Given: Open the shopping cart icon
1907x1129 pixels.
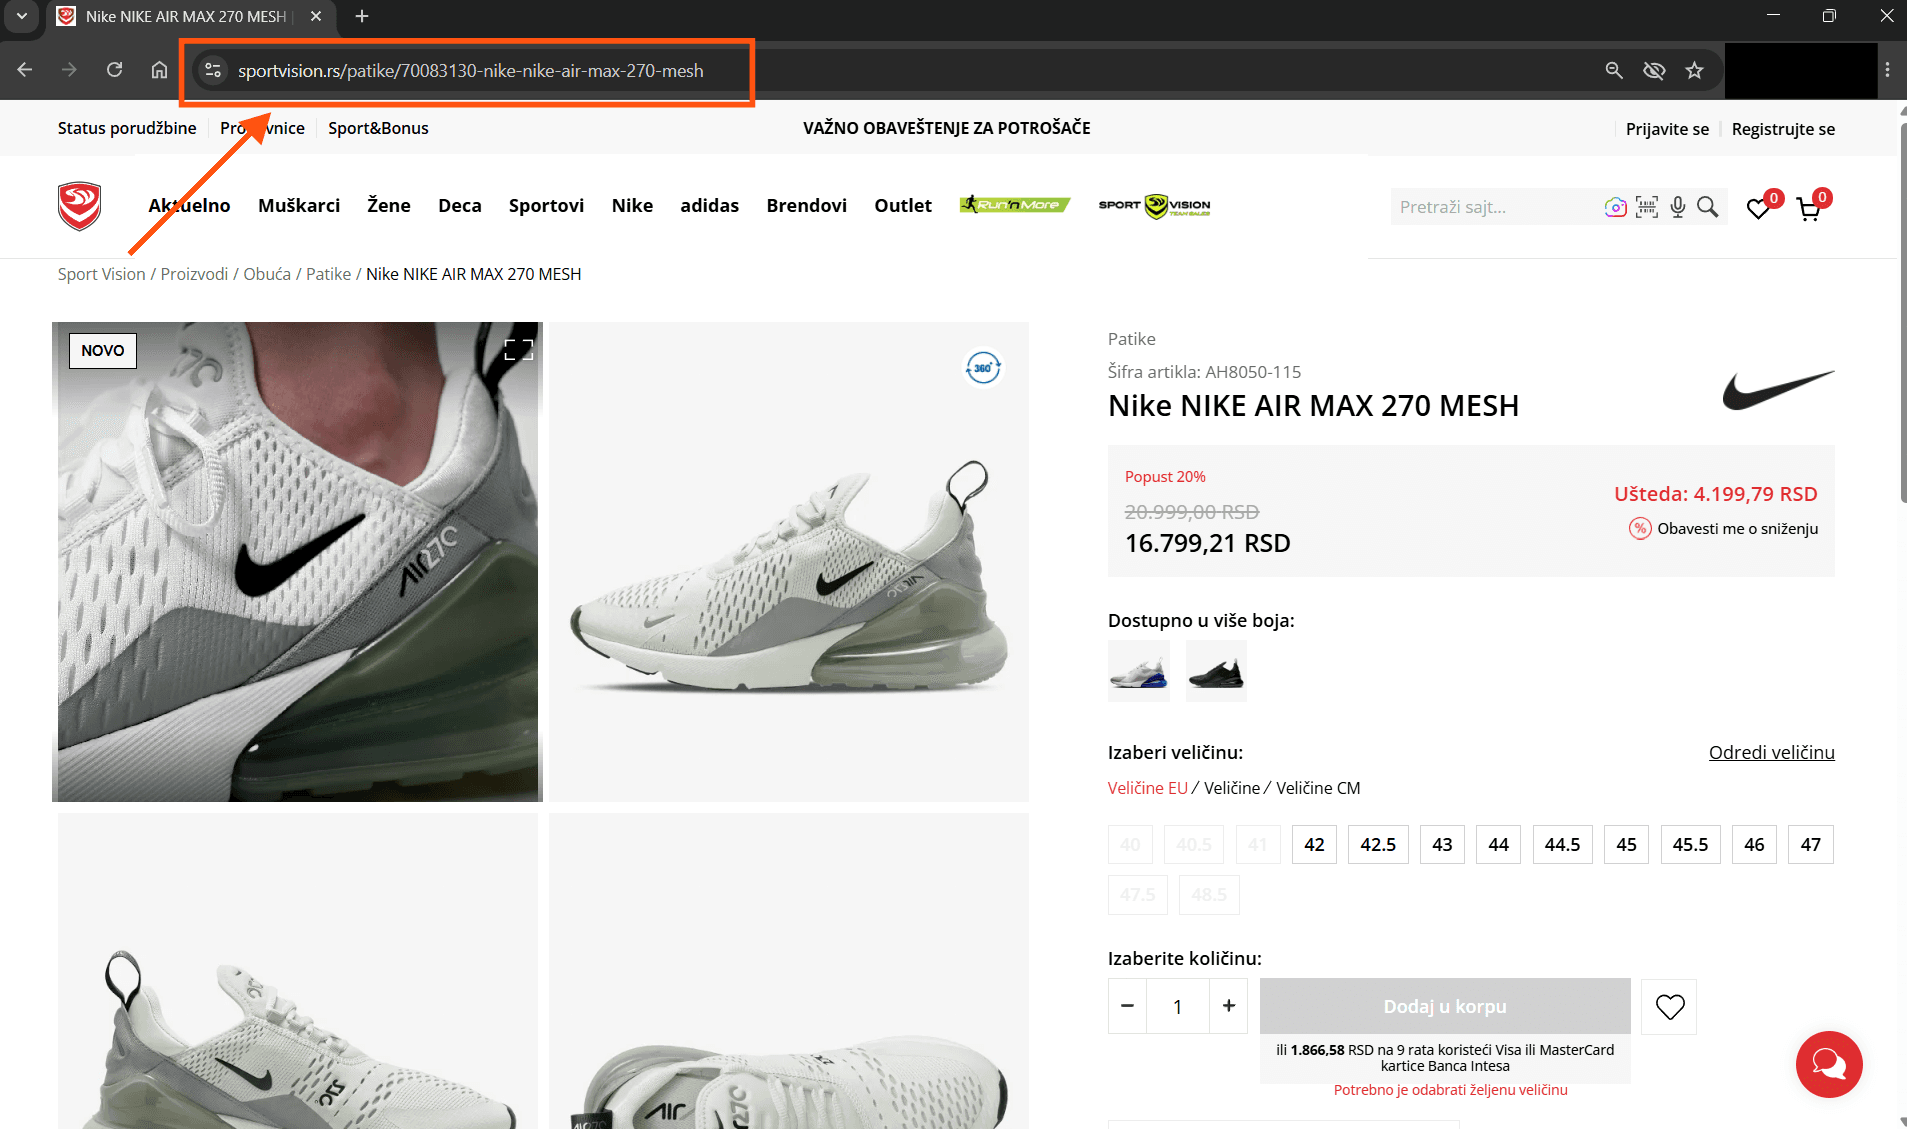Looking at the screenshot, I should pyautogui.click(x=1808, y=208).
